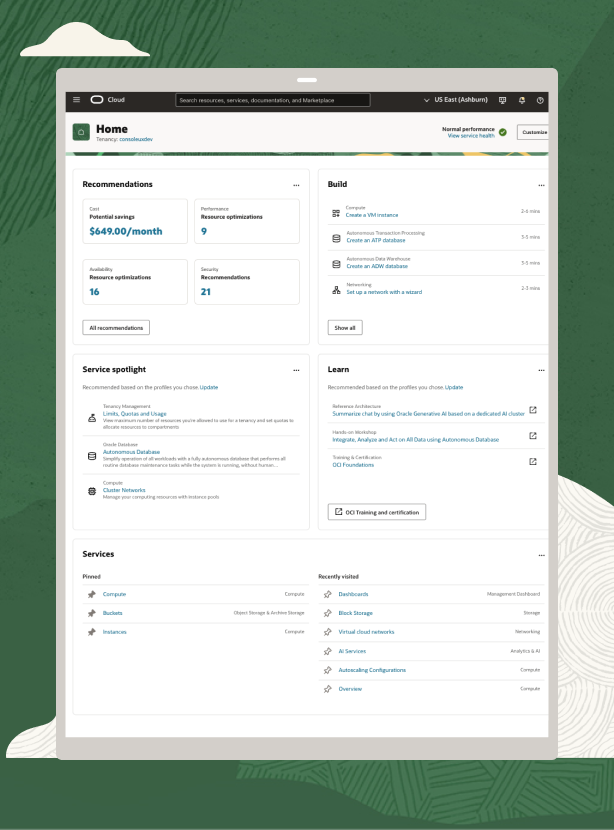Screen dimensions: 614x830
Task: Click the Cluster Networks icon
Action: click(92, 491)
